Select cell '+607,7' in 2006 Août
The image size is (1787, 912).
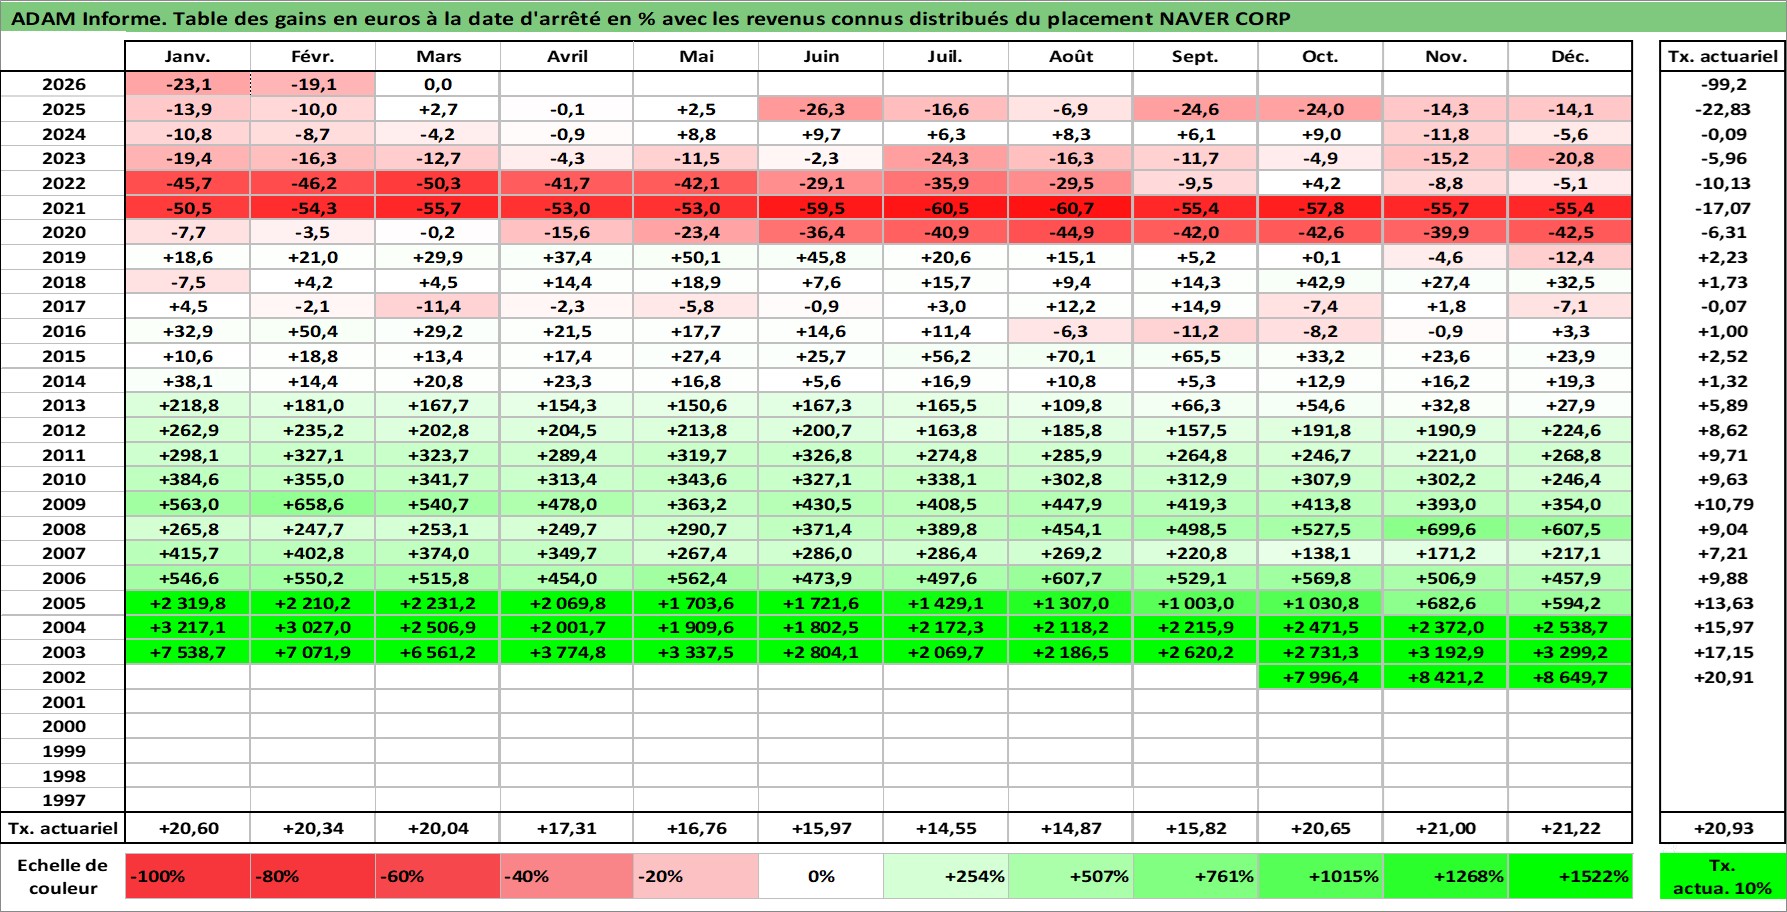(x=1071, y=578)
